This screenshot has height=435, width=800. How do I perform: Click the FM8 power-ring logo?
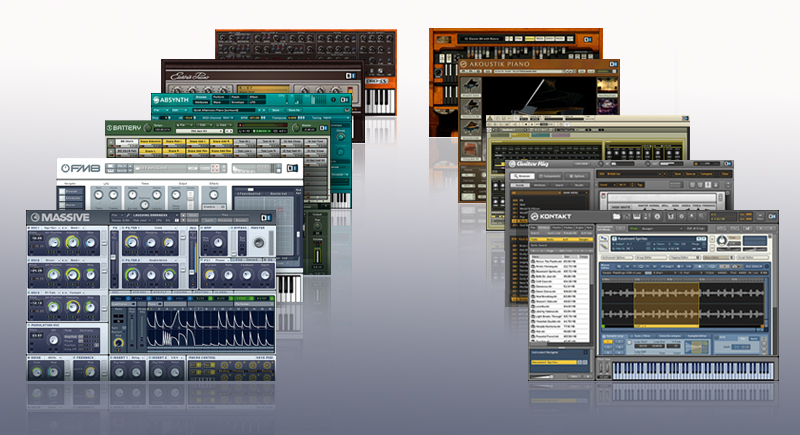point(65,168)
